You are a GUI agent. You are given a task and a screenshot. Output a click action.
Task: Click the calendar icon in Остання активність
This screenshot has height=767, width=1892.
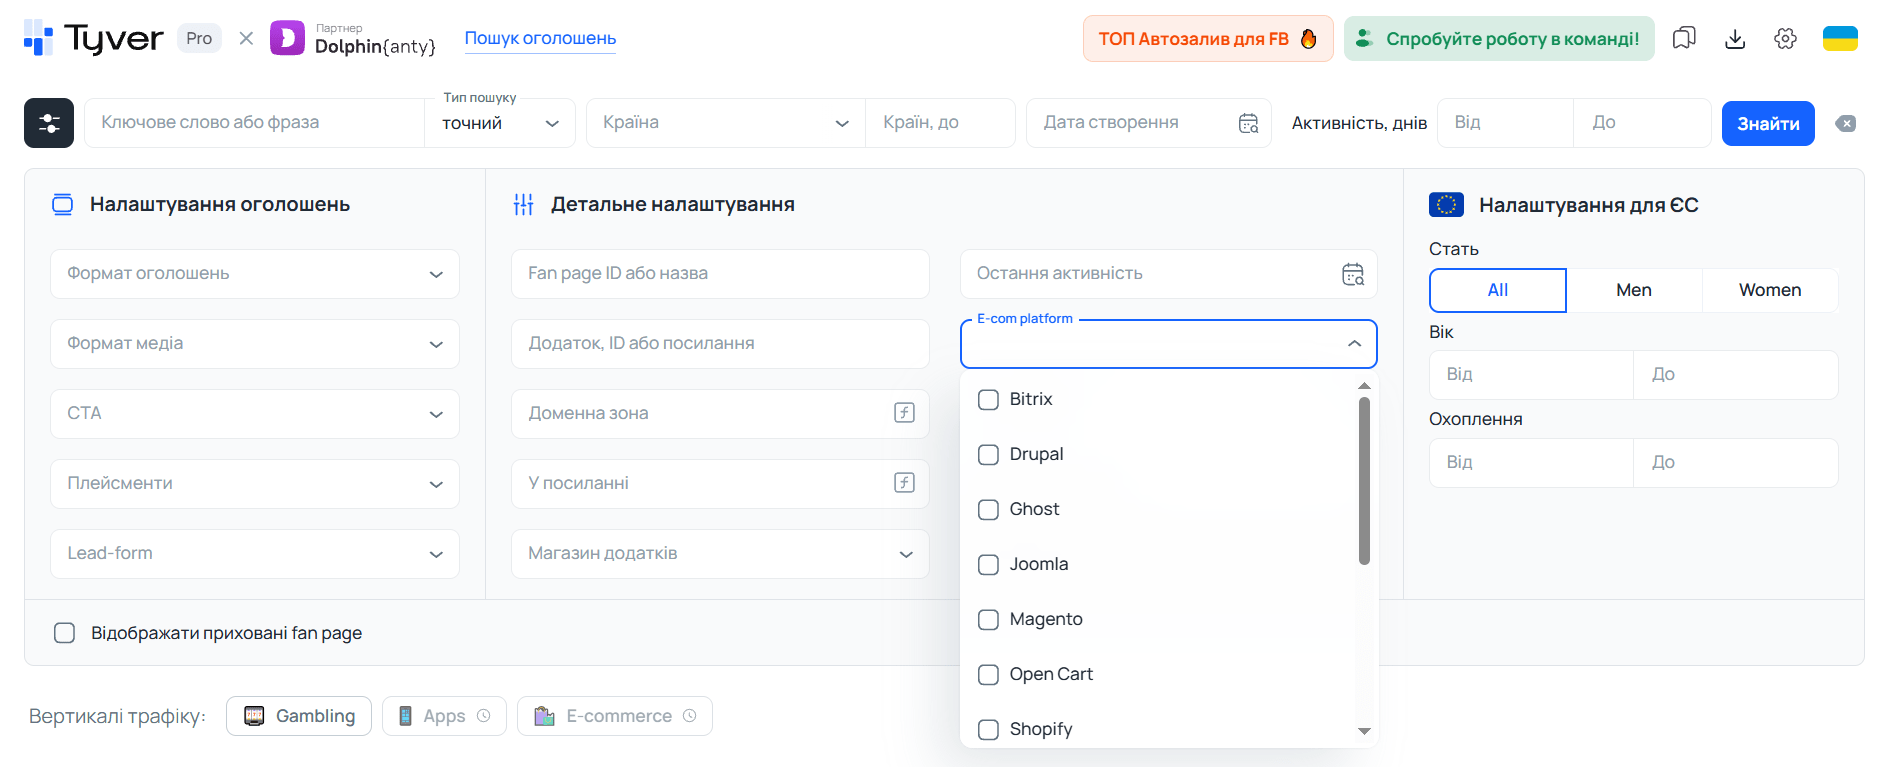click(x=1353, y=274)
